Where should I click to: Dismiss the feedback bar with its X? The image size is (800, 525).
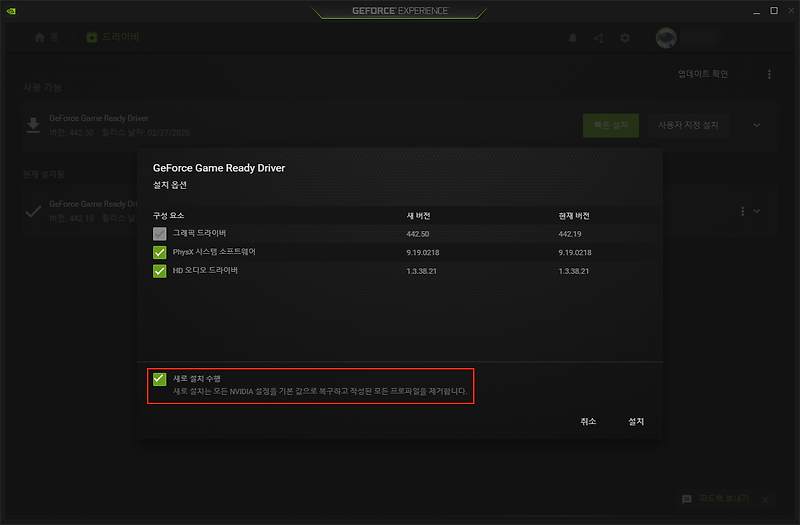765,499
